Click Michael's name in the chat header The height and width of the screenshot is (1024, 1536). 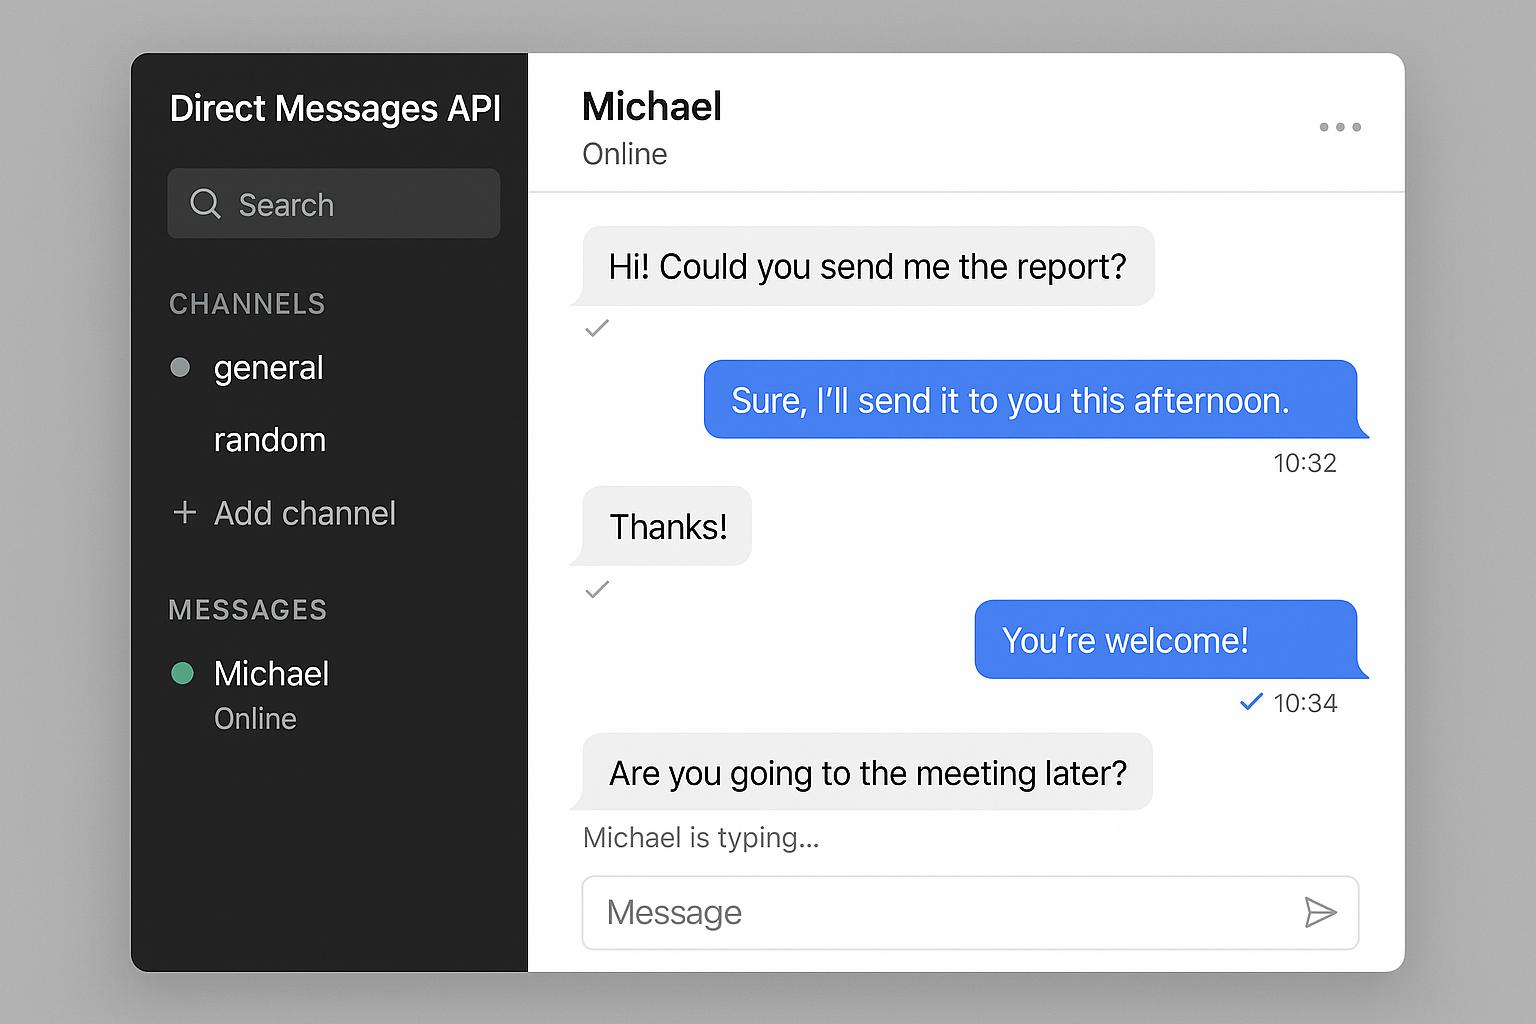pos(652,107)
